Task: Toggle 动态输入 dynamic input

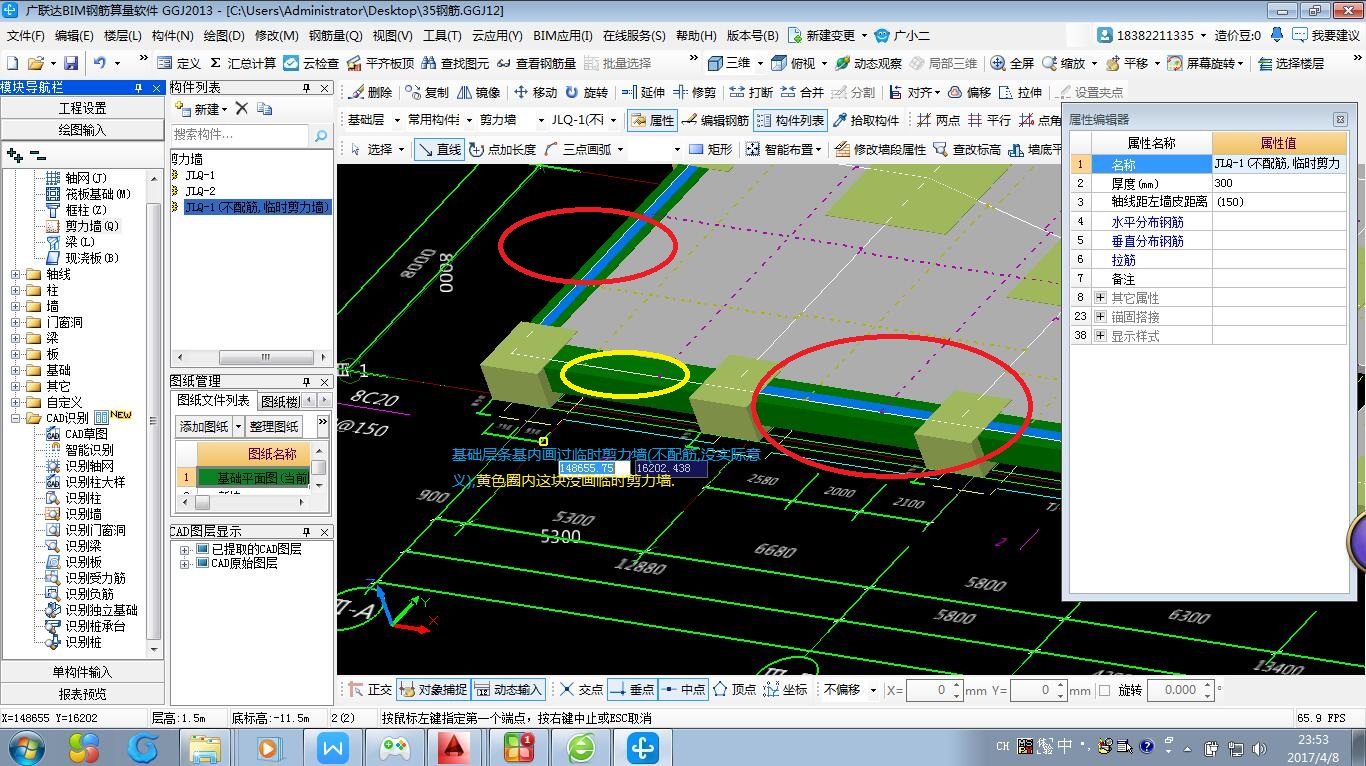Action: (x=508, y=689)
